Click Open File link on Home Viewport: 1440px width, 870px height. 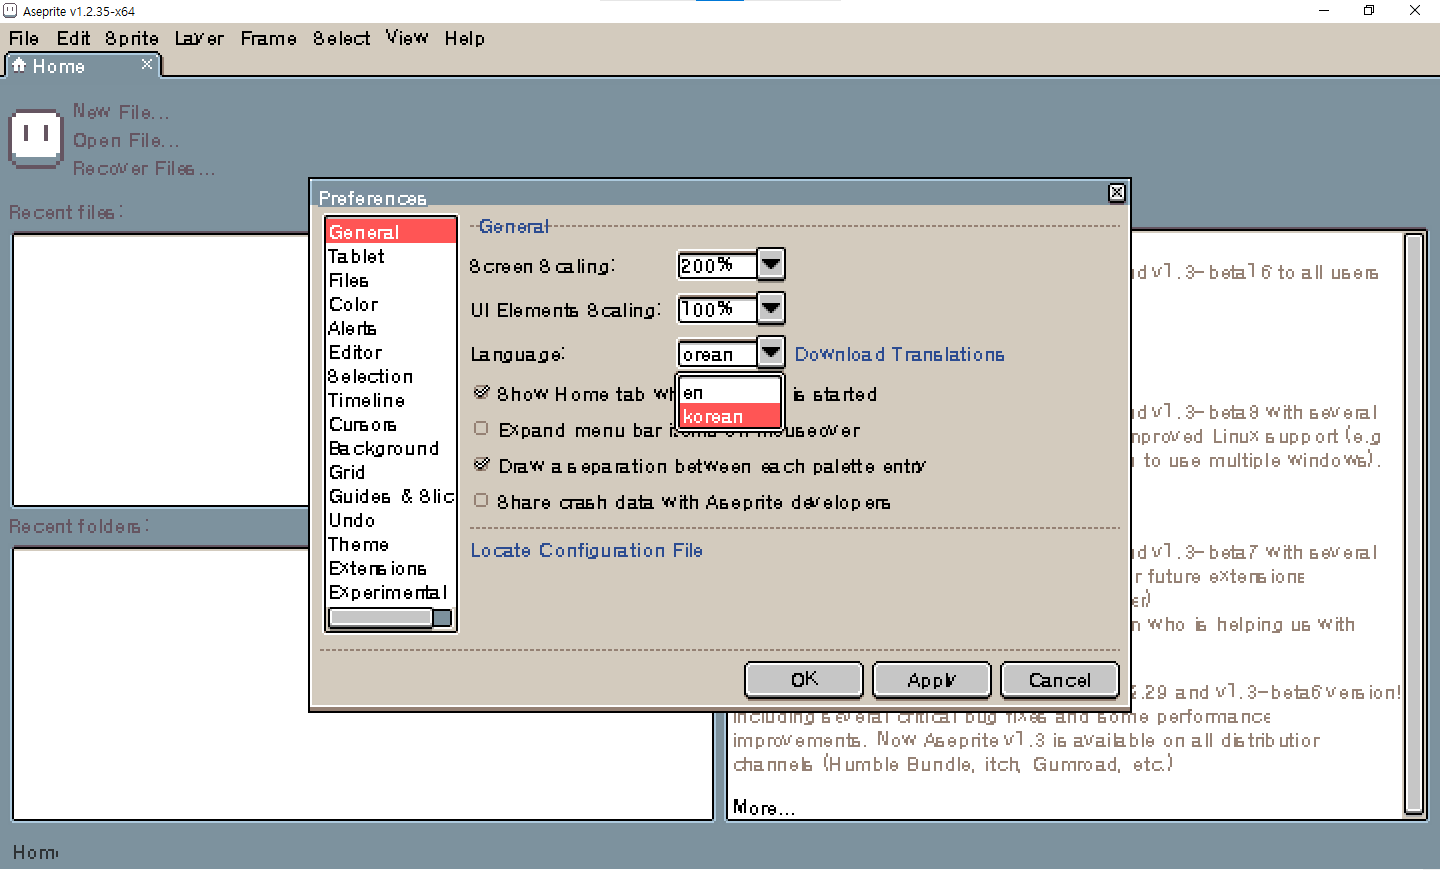[125, 141]
